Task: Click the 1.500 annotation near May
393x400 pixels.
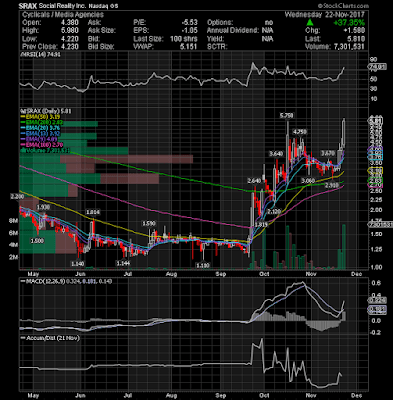Action: click(x=37, y=240)
